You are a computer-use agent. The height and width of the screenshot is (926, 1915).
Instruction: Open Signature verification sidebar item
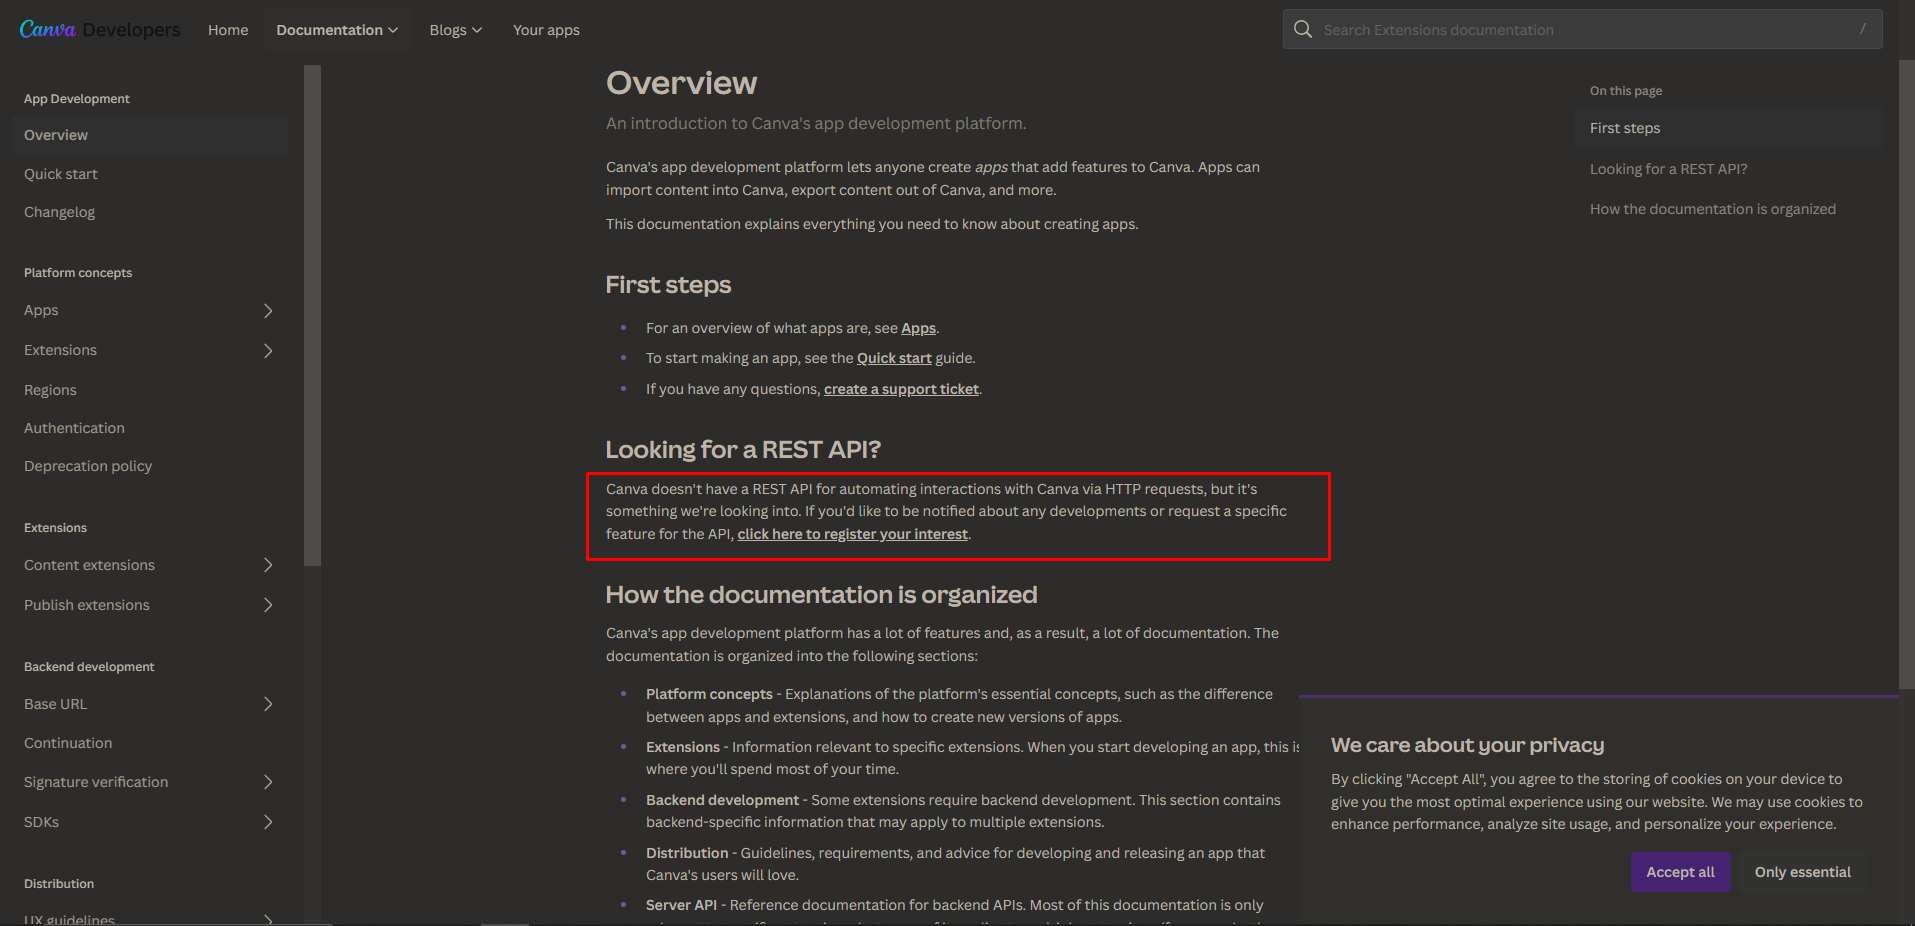click(x=96, y=782)
